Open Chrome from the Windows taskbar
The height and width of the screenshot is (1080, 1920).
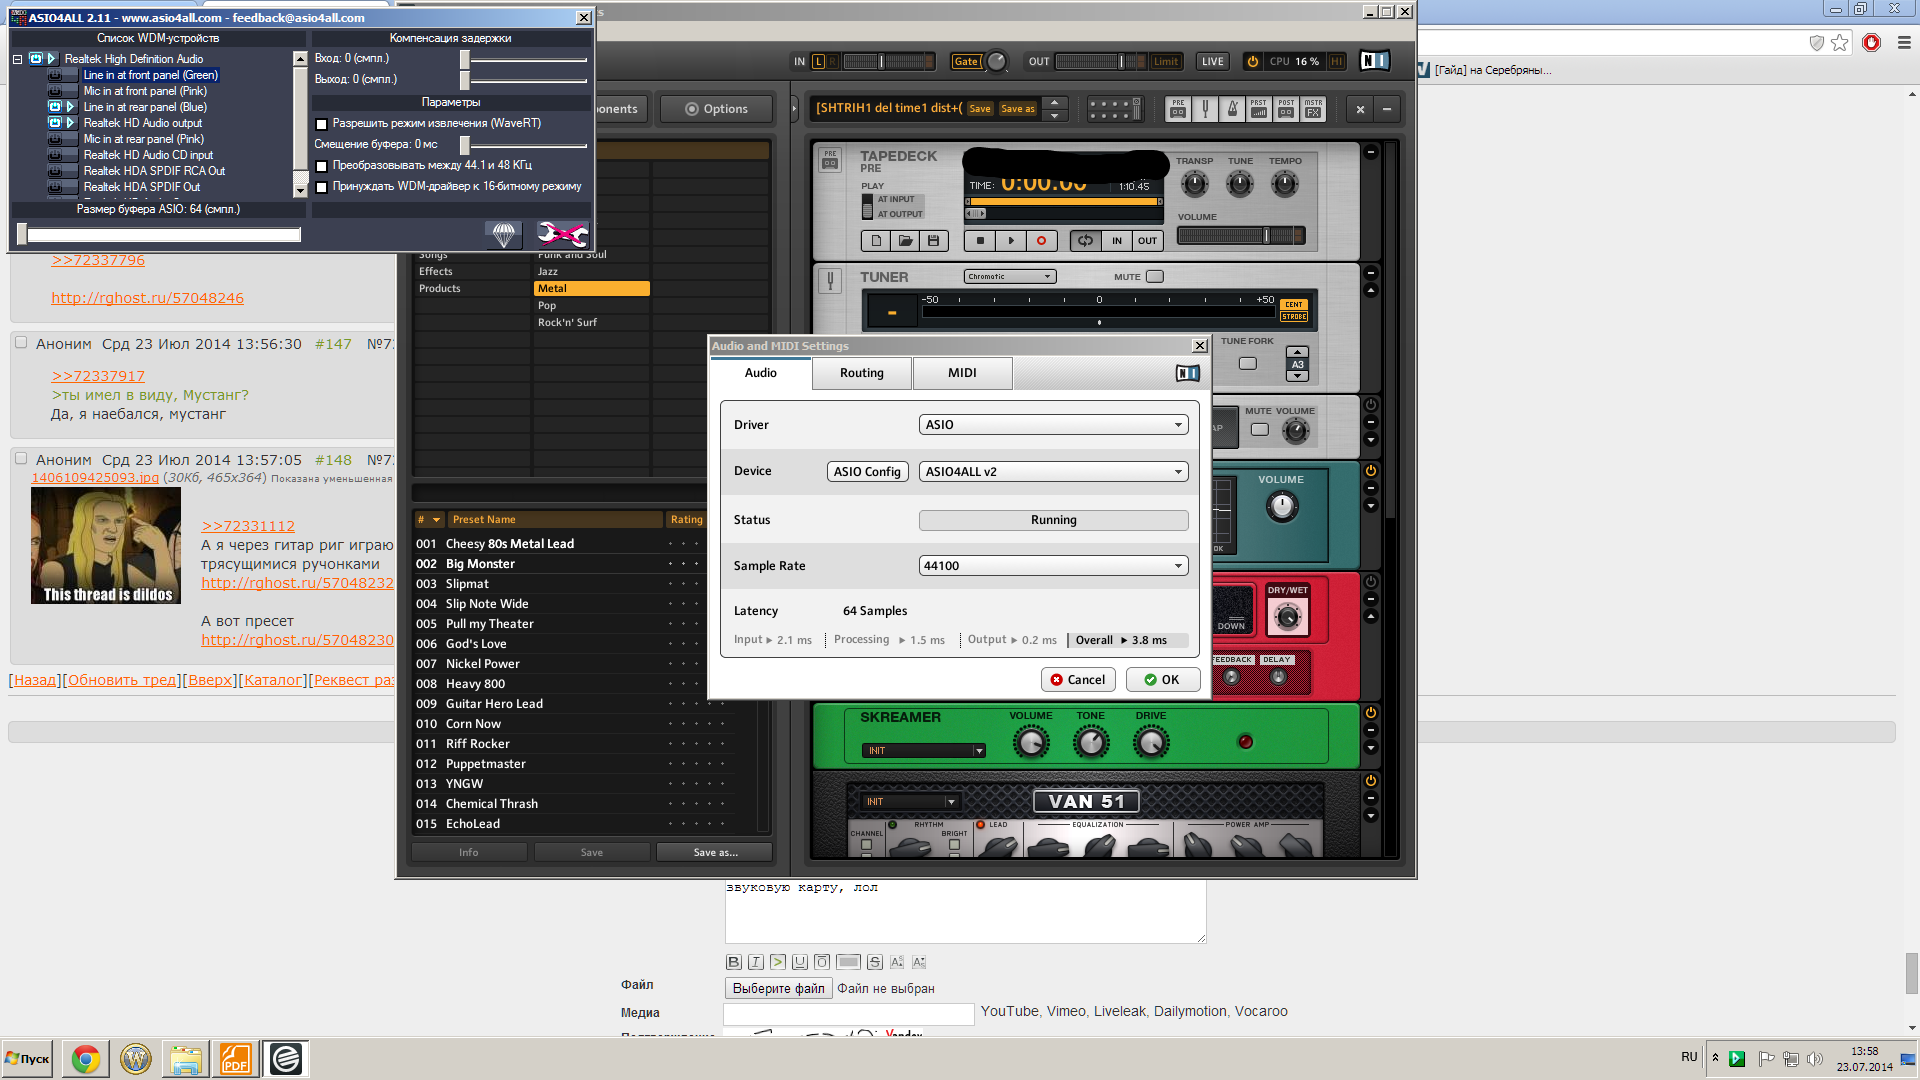(x=86, y=1059)
